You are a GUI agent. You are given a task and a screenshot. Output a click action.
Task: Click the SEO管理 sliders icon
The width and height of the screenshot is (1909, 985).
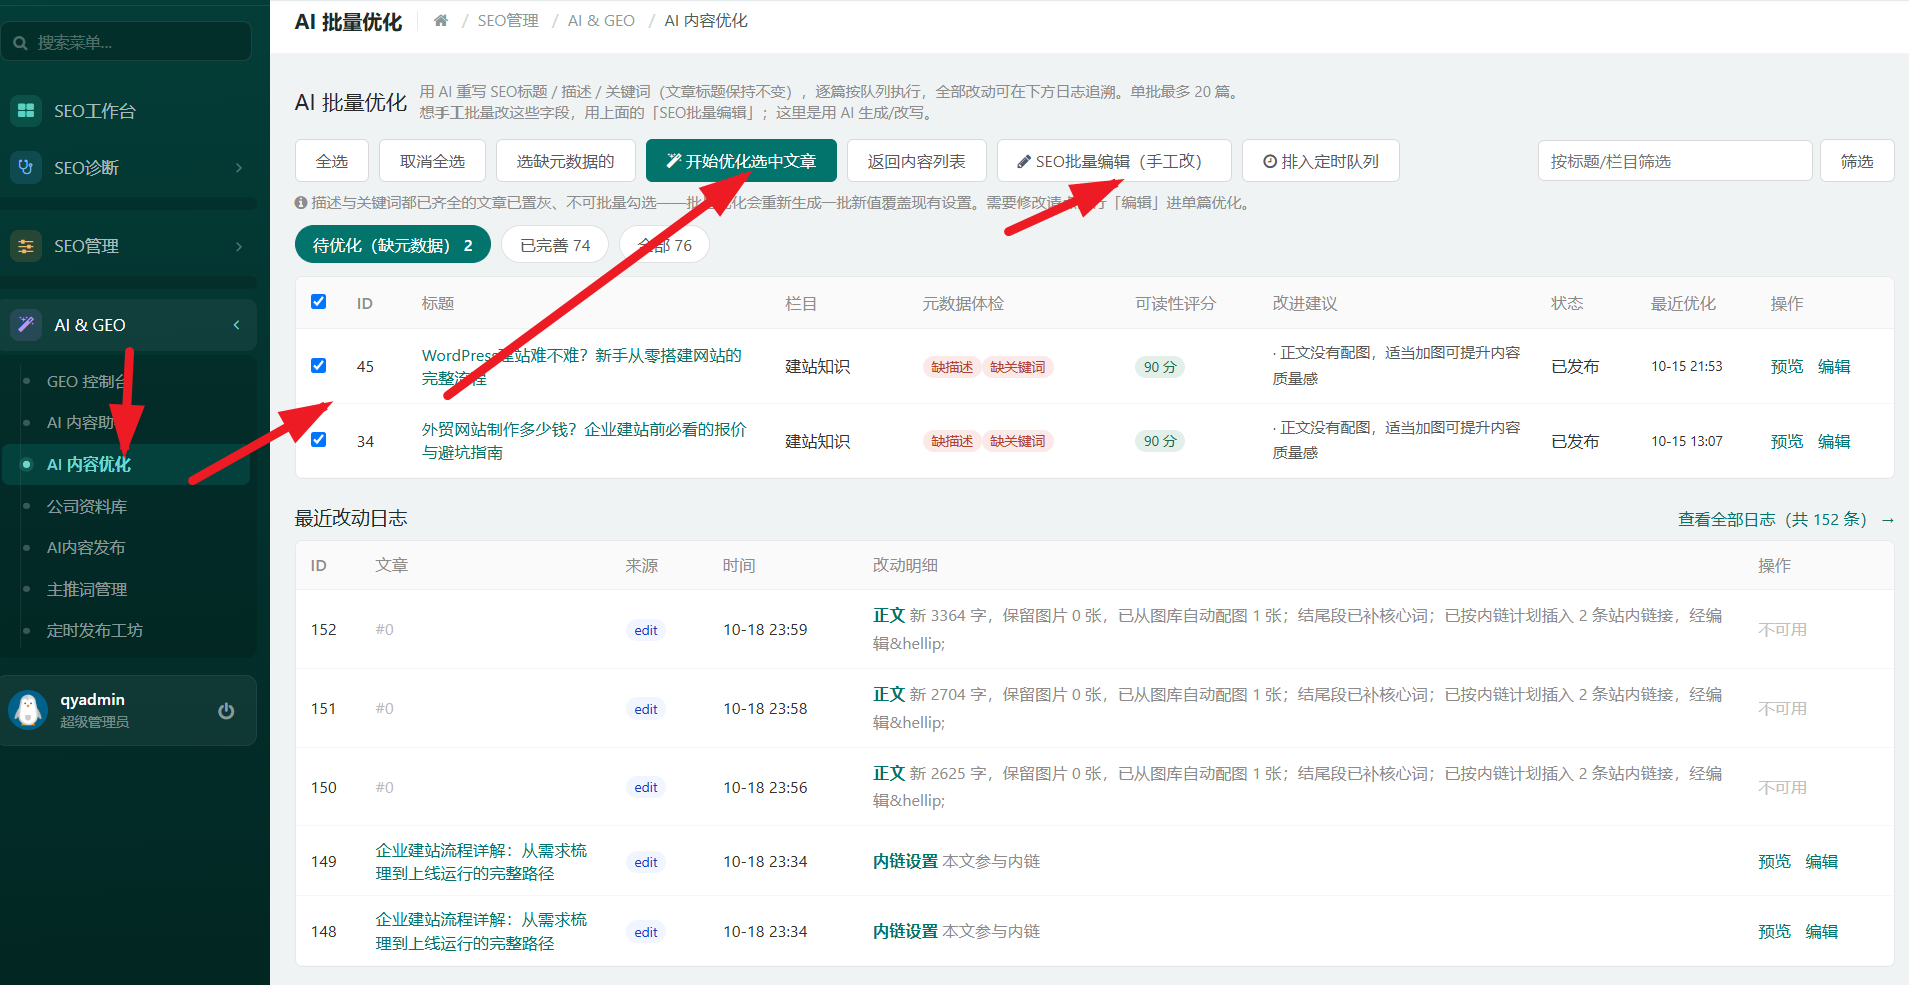point(26,246)
